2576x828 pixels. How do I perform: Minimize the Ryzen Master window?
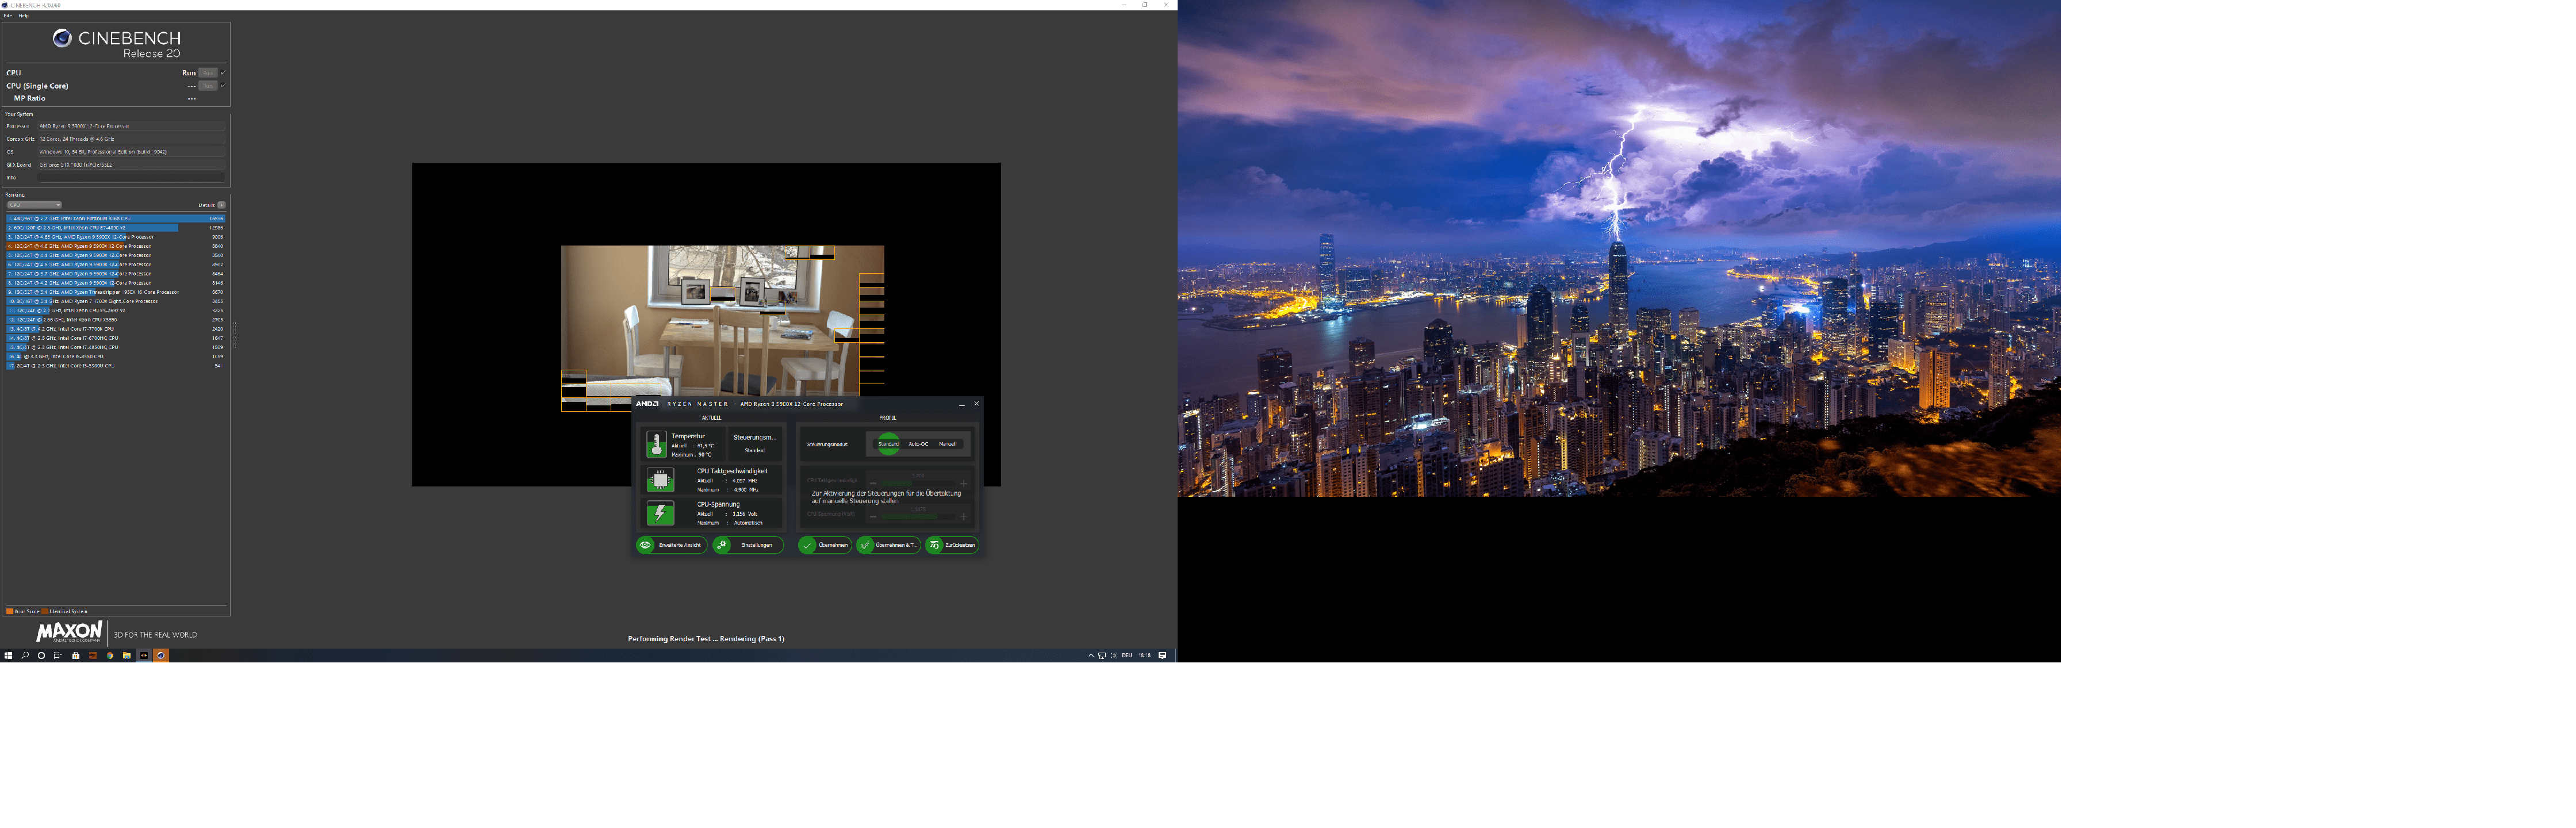click(x=962, y=404)
